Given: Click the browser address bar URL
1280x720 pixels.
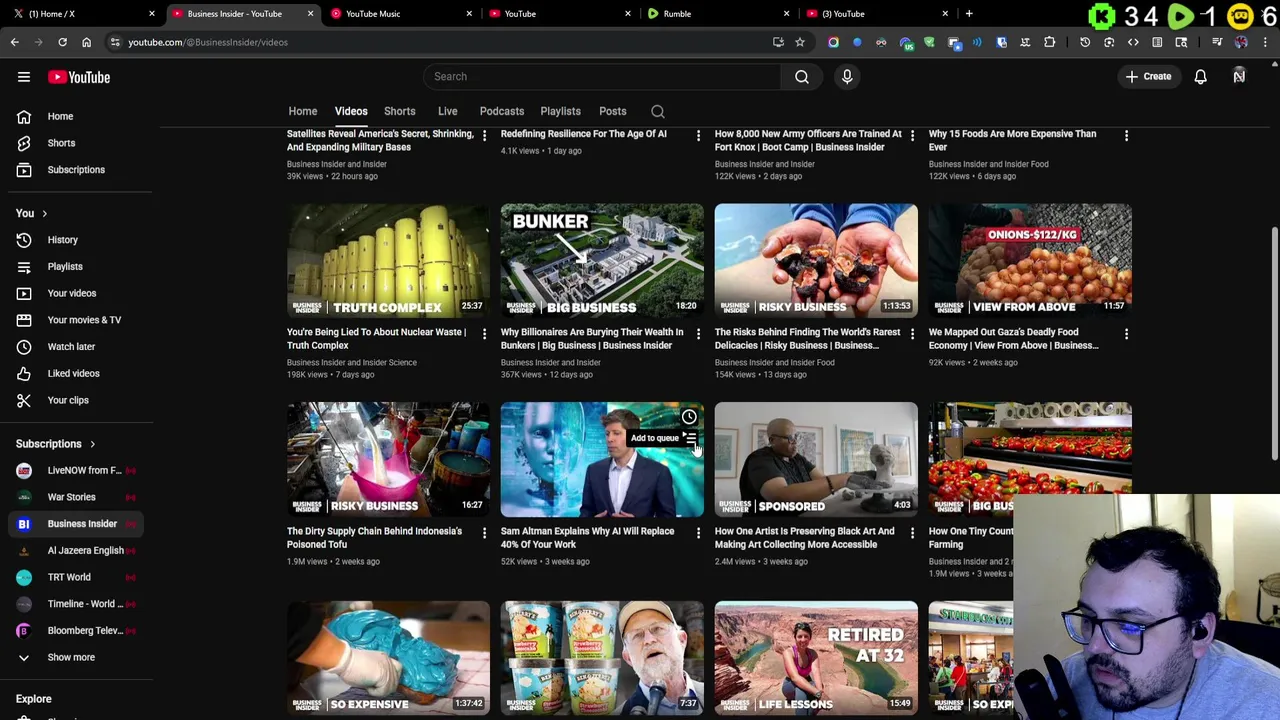Looking at the screenshot, I should (x=208, y=42).
